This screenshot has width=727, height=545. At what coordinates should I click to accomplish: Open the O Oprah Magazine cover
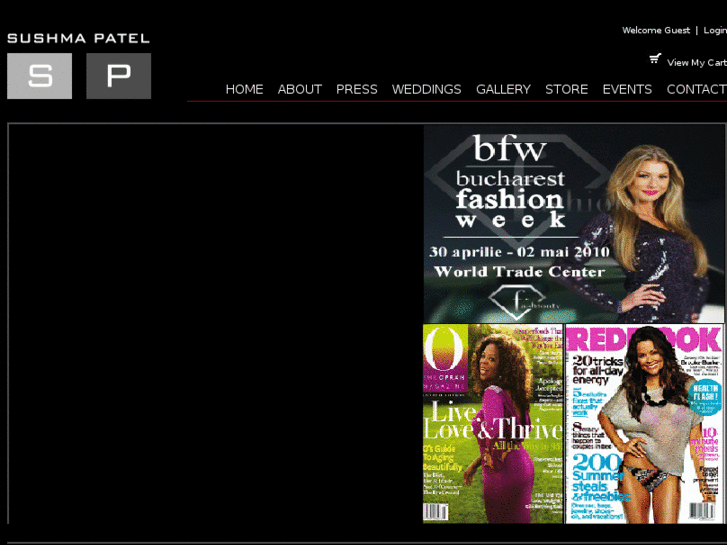coord(493,423)
